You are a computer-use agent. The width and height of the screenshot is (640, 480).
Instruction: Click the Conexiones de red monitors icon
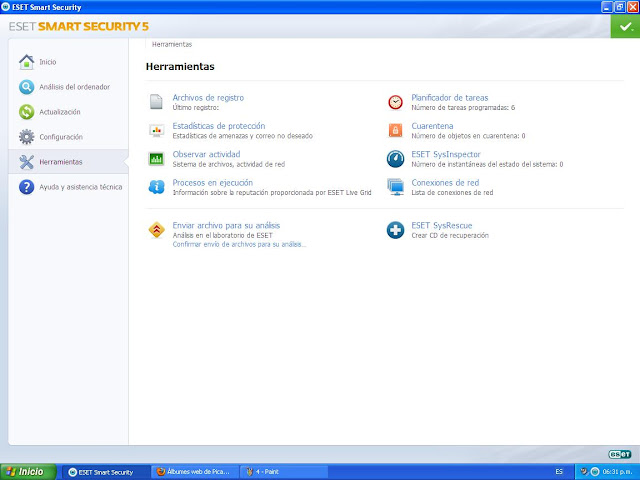click(395, 187)
